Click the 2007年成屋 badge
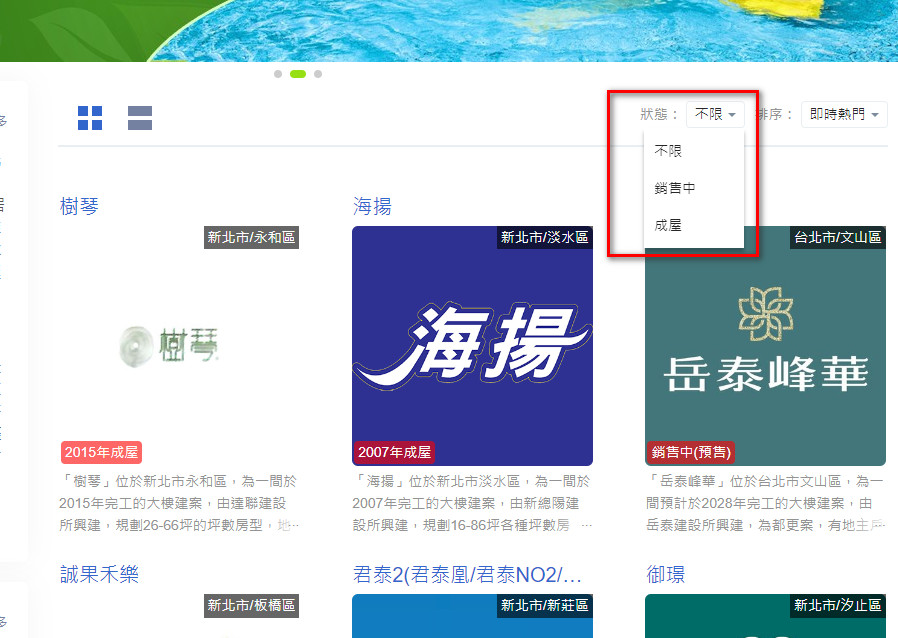This screenshot has height=638, width=898. pyautogui.click(x=395, y=452)
